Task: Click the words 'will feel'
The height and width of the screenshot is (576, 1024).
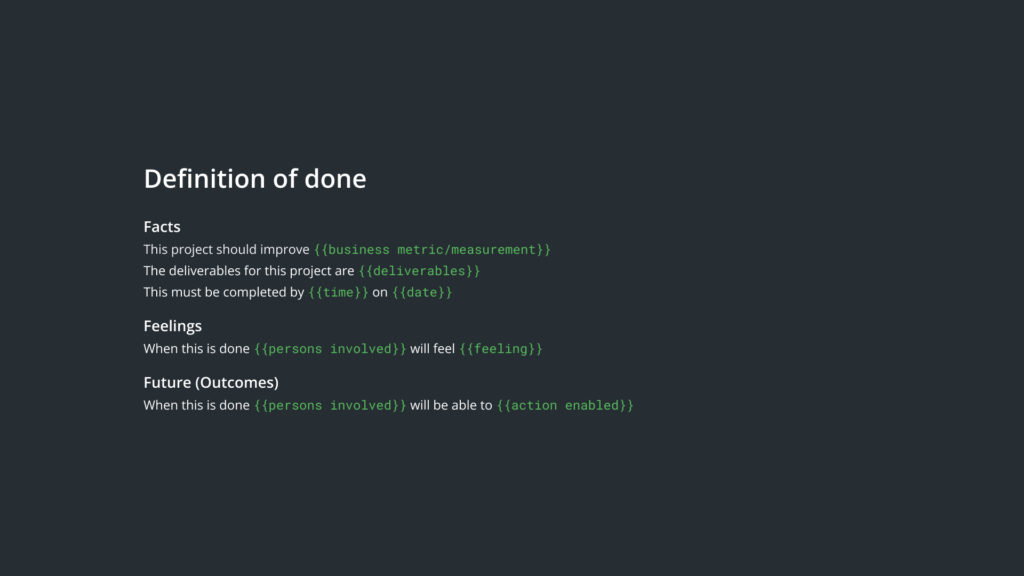Action: click(432, 349)
